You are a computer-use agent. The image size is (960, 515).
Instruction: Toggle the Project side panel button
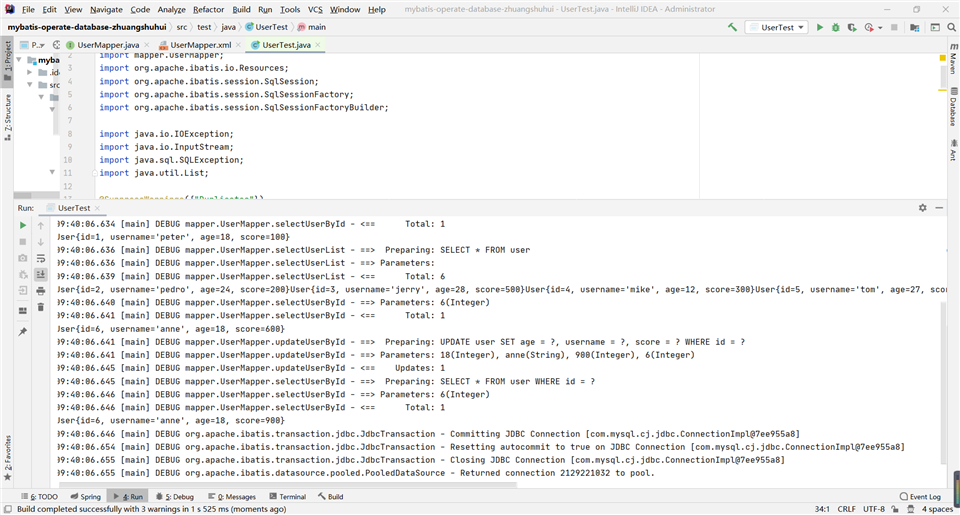point(7,61)
